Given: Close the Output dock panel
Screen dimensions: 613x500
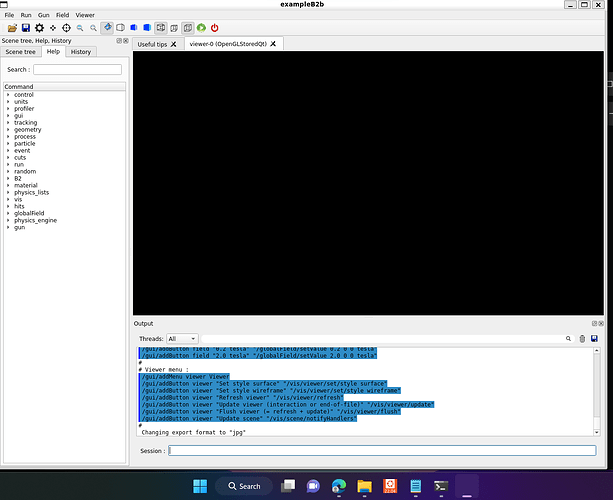Looking at the screenshot, I should coord(601,323).
